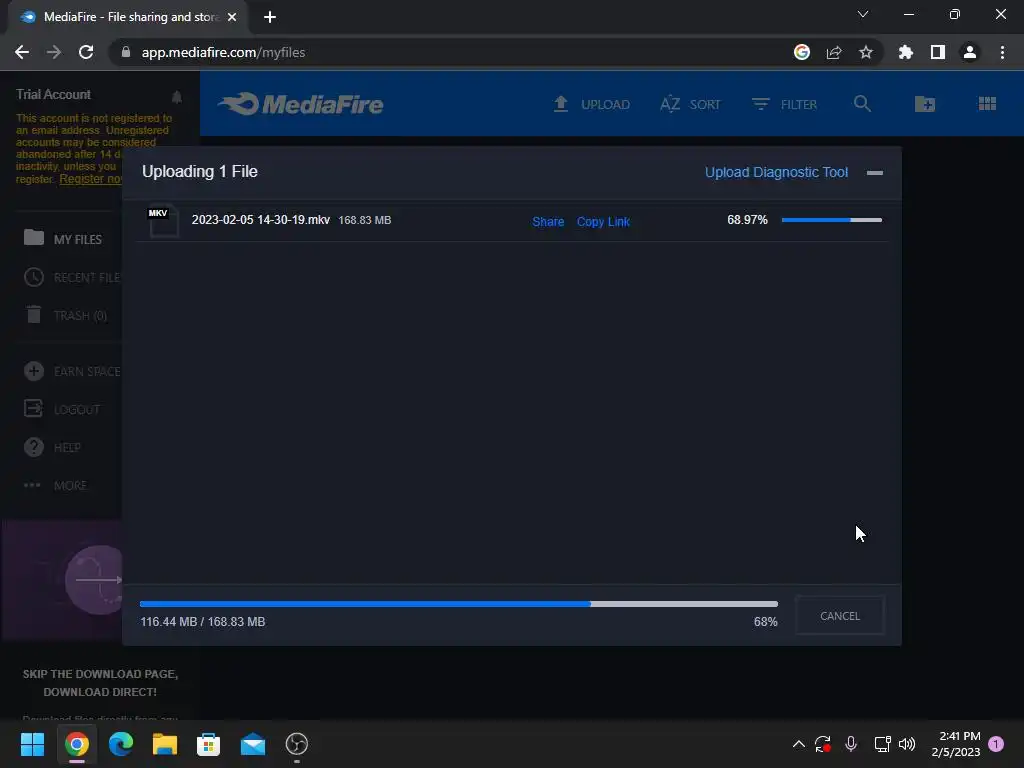Click the volume tray icon
1024x768 pixels.
click(907, 744)
